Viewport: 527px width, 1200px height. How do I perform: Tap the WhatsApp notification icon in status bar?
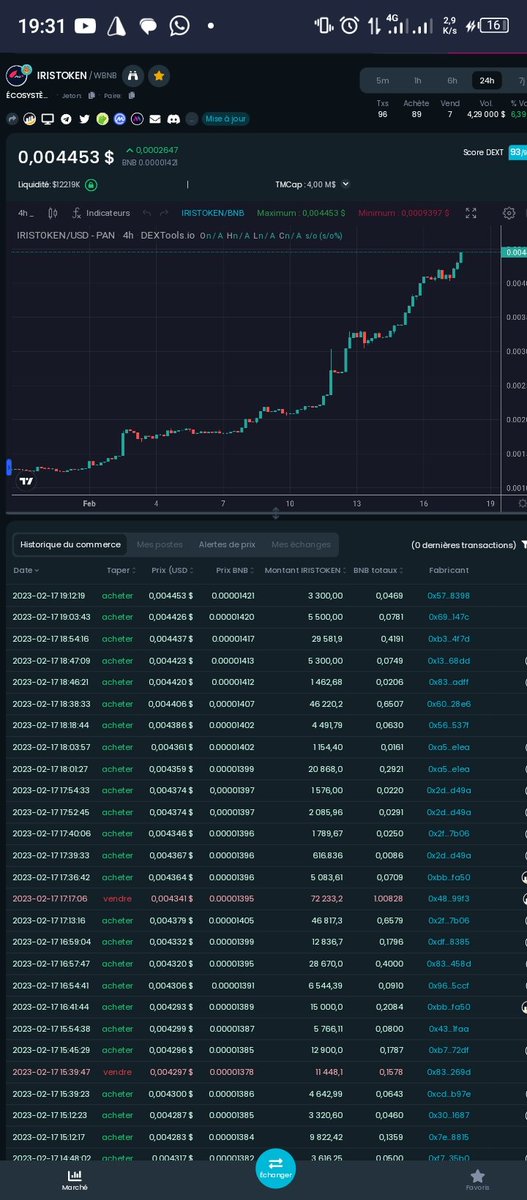(179, 26)
